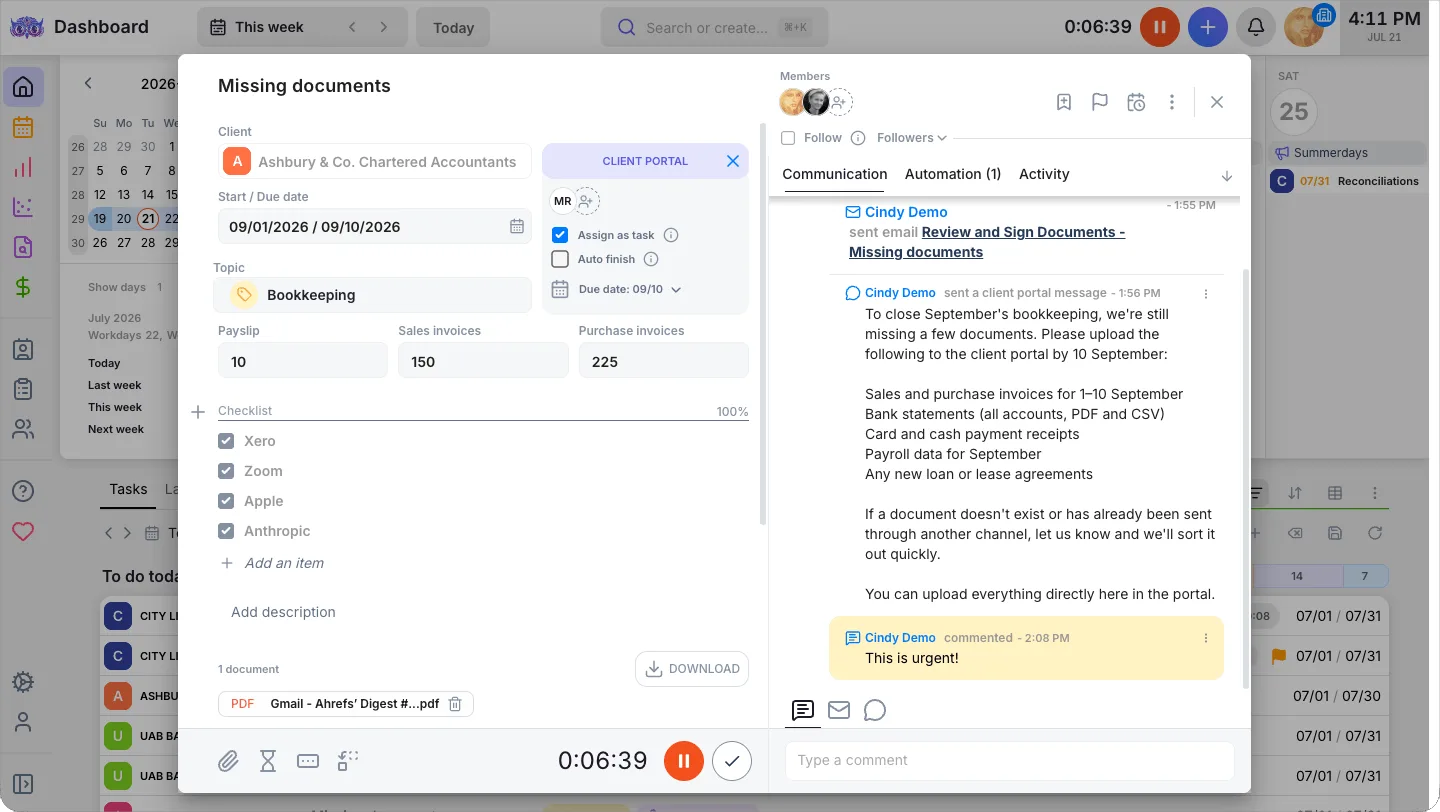Open options for the This is urgent comment
The width and height of the screenshot is (1440, 812).
tap(1206, 638)
